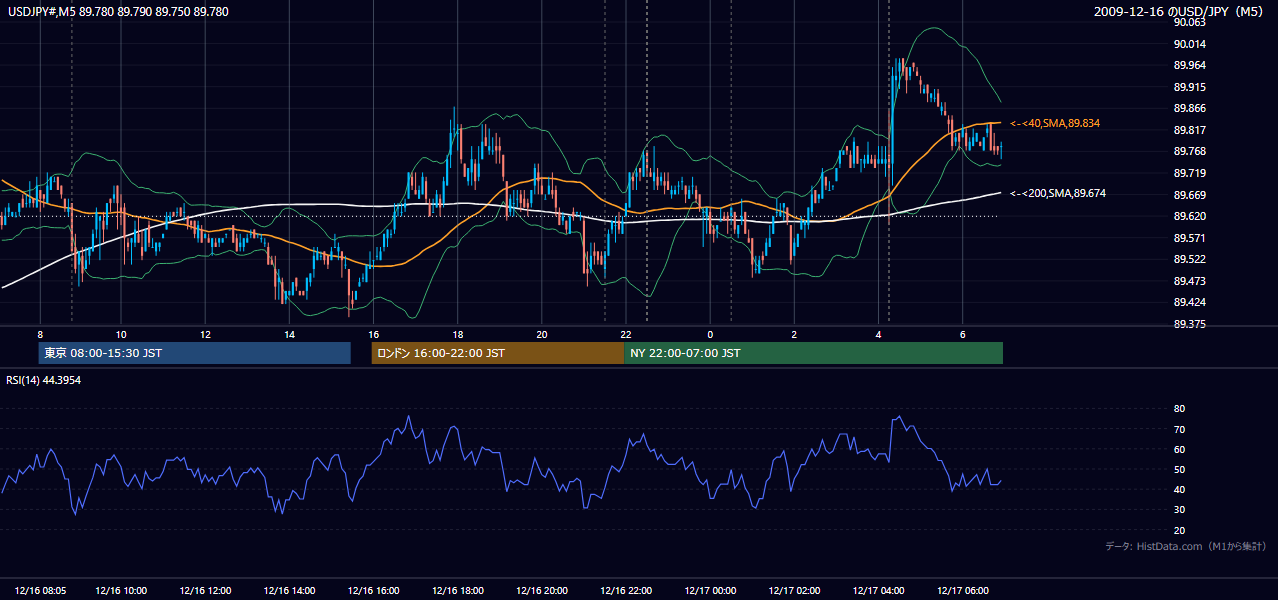Viewport: 1278px width, 600px height.
Task: Click the 12/16 16:00 timestamp
Action: (x=373, y=591)
